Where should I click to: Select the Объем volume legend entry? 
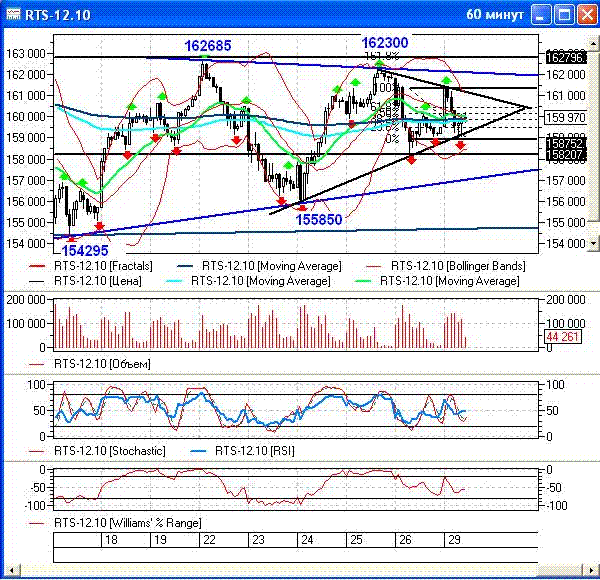point(90,364)
